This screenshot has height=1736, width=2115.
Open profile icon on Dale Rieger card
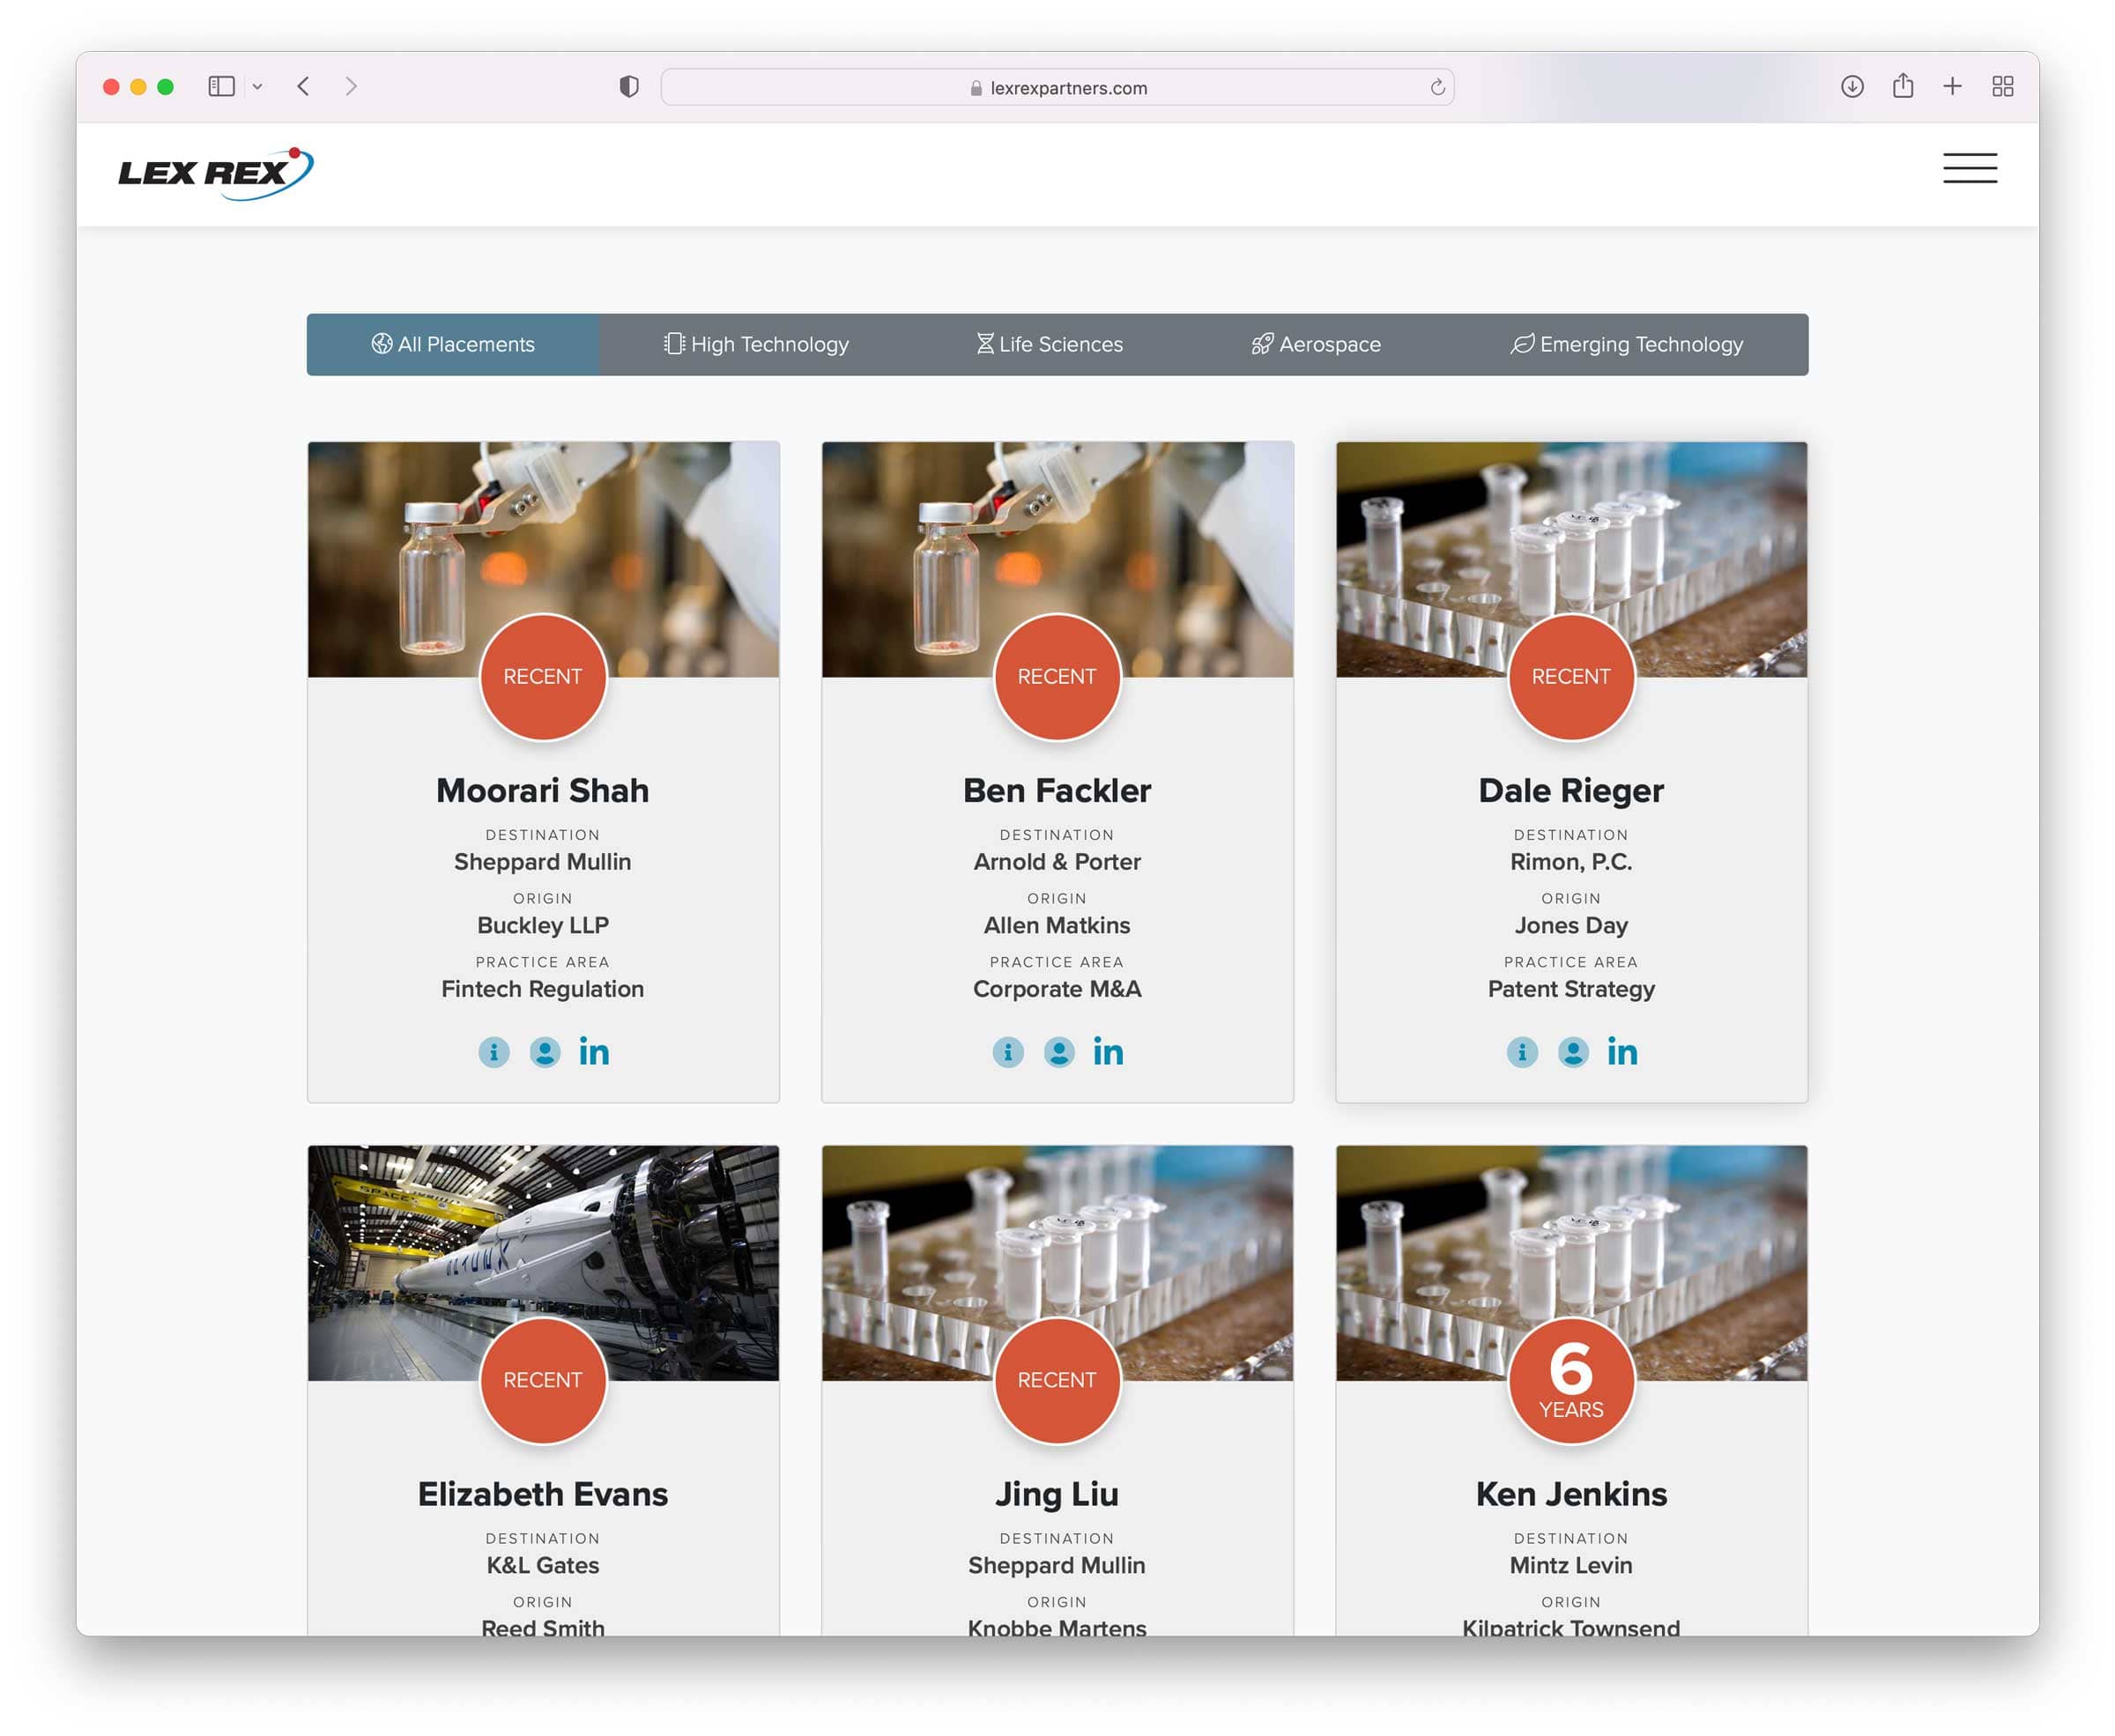1573,1052
